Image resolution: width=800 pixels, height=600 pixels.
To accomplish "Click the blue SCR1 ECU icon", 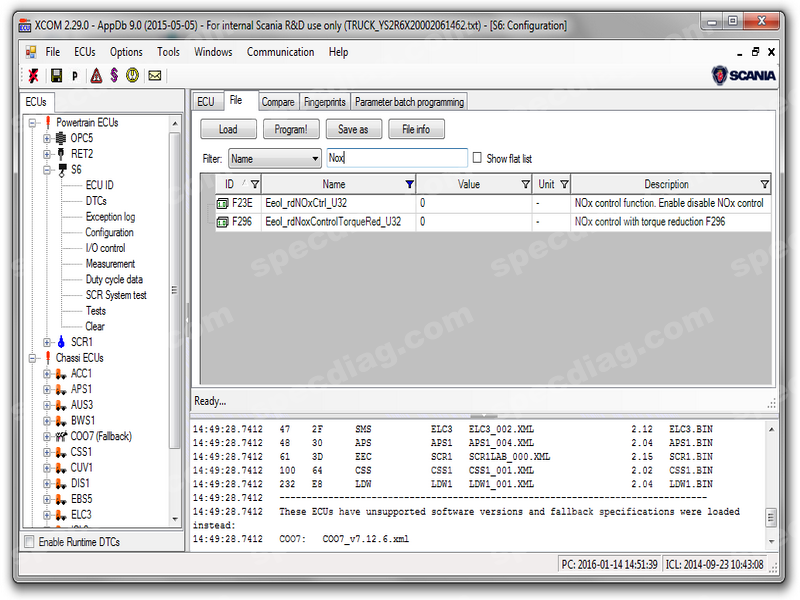I will pyautogui.click(x=62, y=342).
